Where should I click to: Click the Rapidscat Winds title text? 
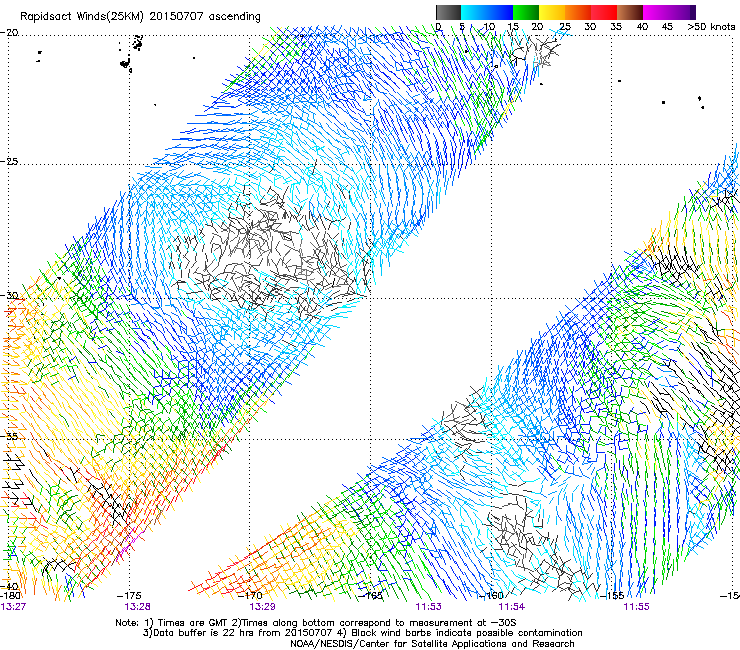[x=140, y=16]
